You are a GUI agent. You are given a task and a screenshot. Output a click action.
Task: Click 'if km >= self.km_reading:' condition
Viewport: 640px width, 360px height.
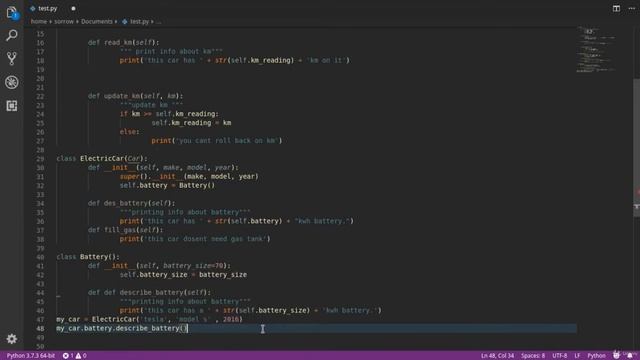[x=169, y=114]
